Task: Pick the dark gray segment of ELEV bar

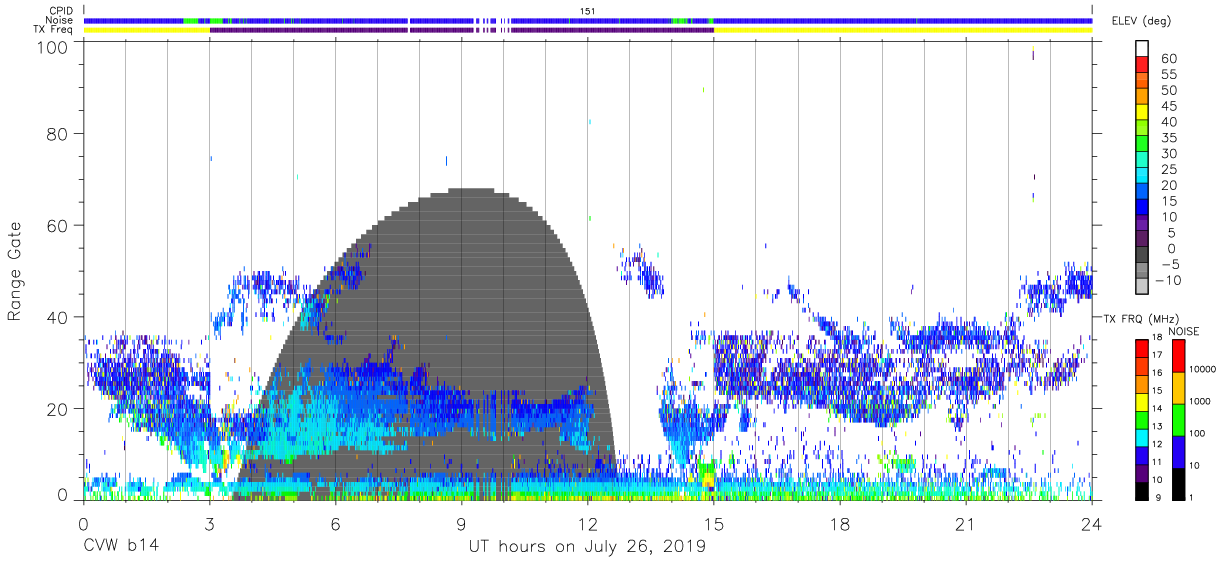Action: (1141, 256)
